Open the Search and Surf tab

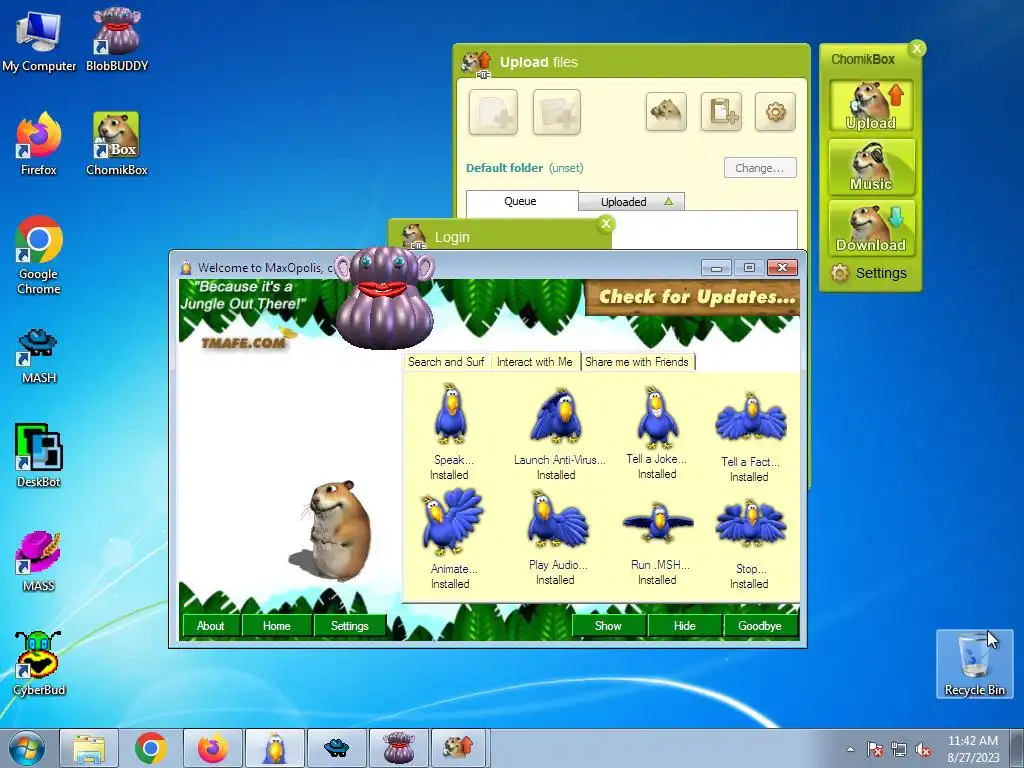coord(446,362)
